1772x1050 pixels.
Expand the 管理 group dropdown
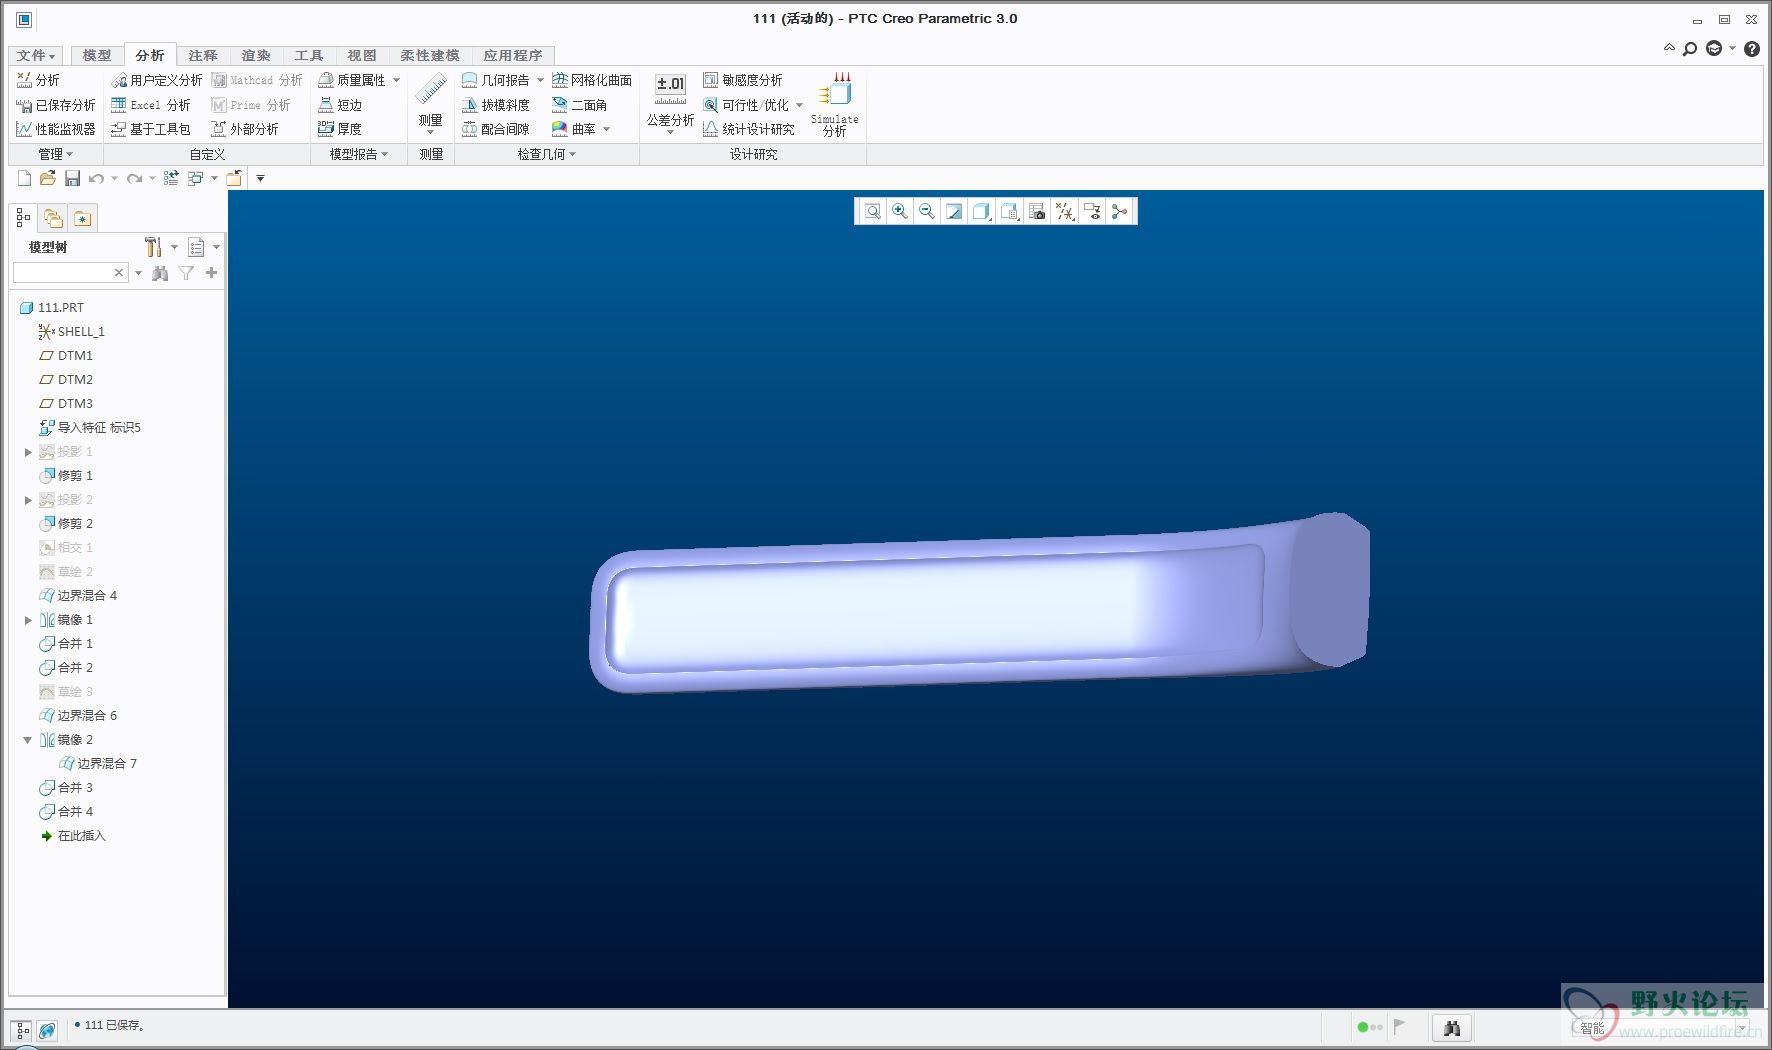coord(56,154)
